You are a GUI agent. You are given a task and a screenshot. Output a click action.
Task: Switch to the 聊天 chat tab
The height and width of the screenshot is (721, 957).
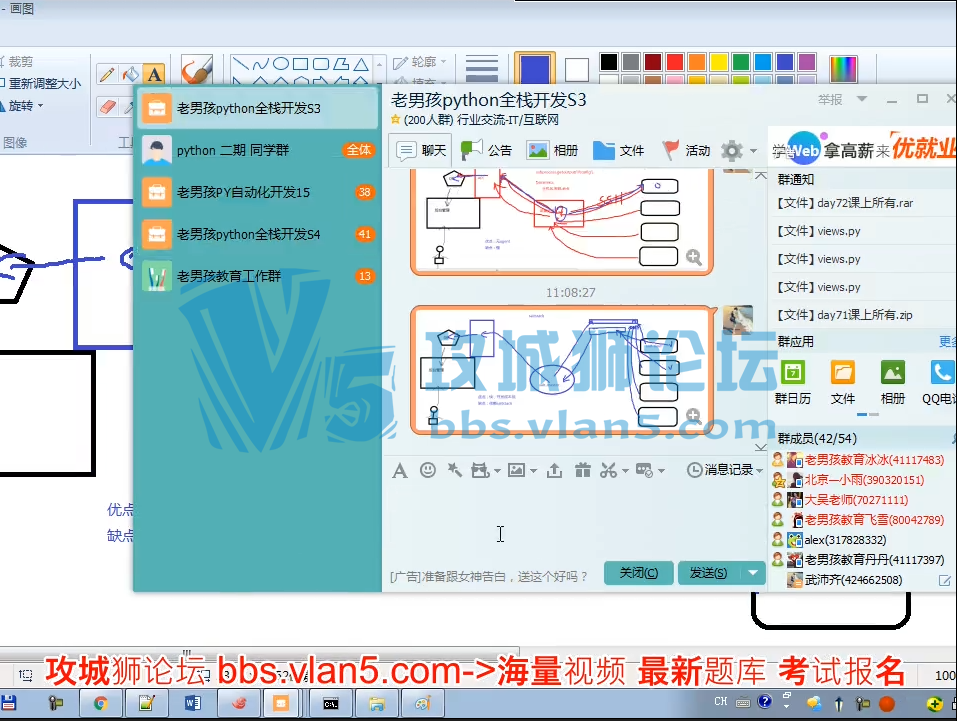click(x=421, y=150)
